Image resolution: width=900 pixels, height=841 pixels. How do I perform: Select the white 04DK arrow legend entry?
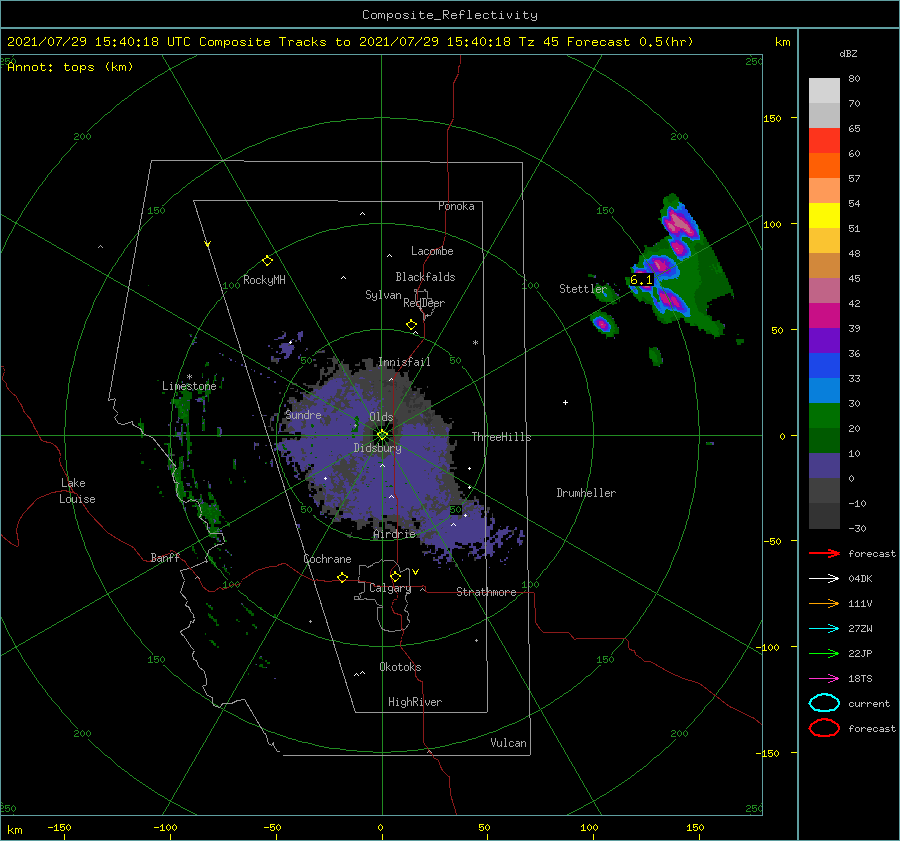click(x=824, y=579)
